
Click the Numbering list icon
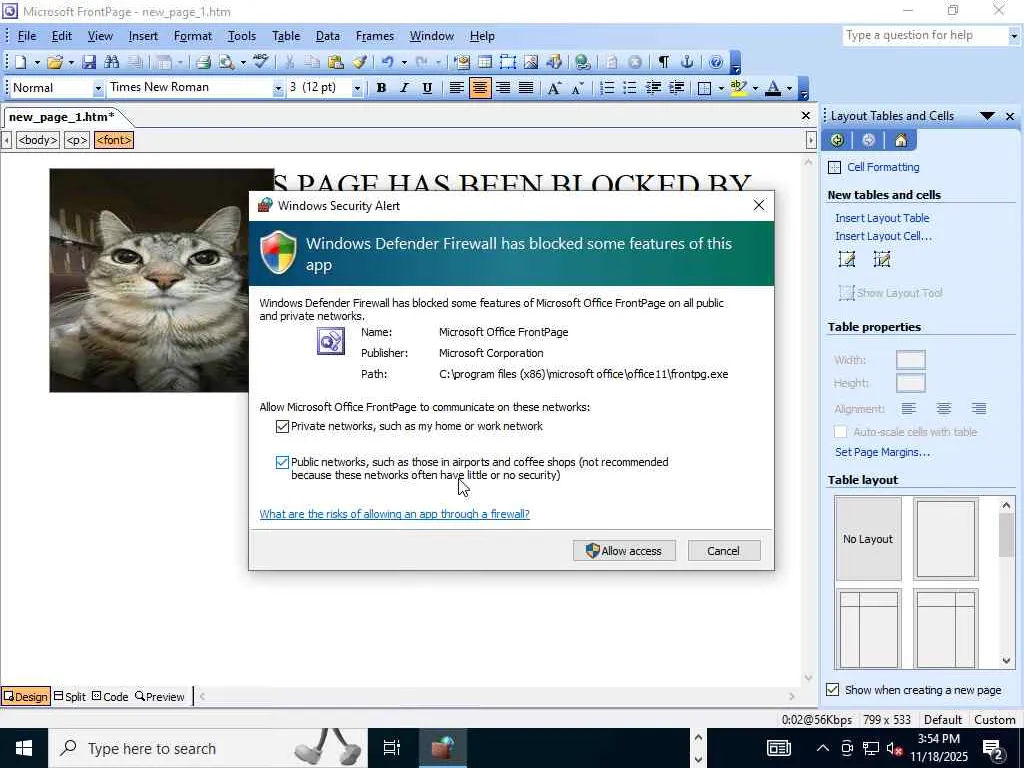click(607, 88)
